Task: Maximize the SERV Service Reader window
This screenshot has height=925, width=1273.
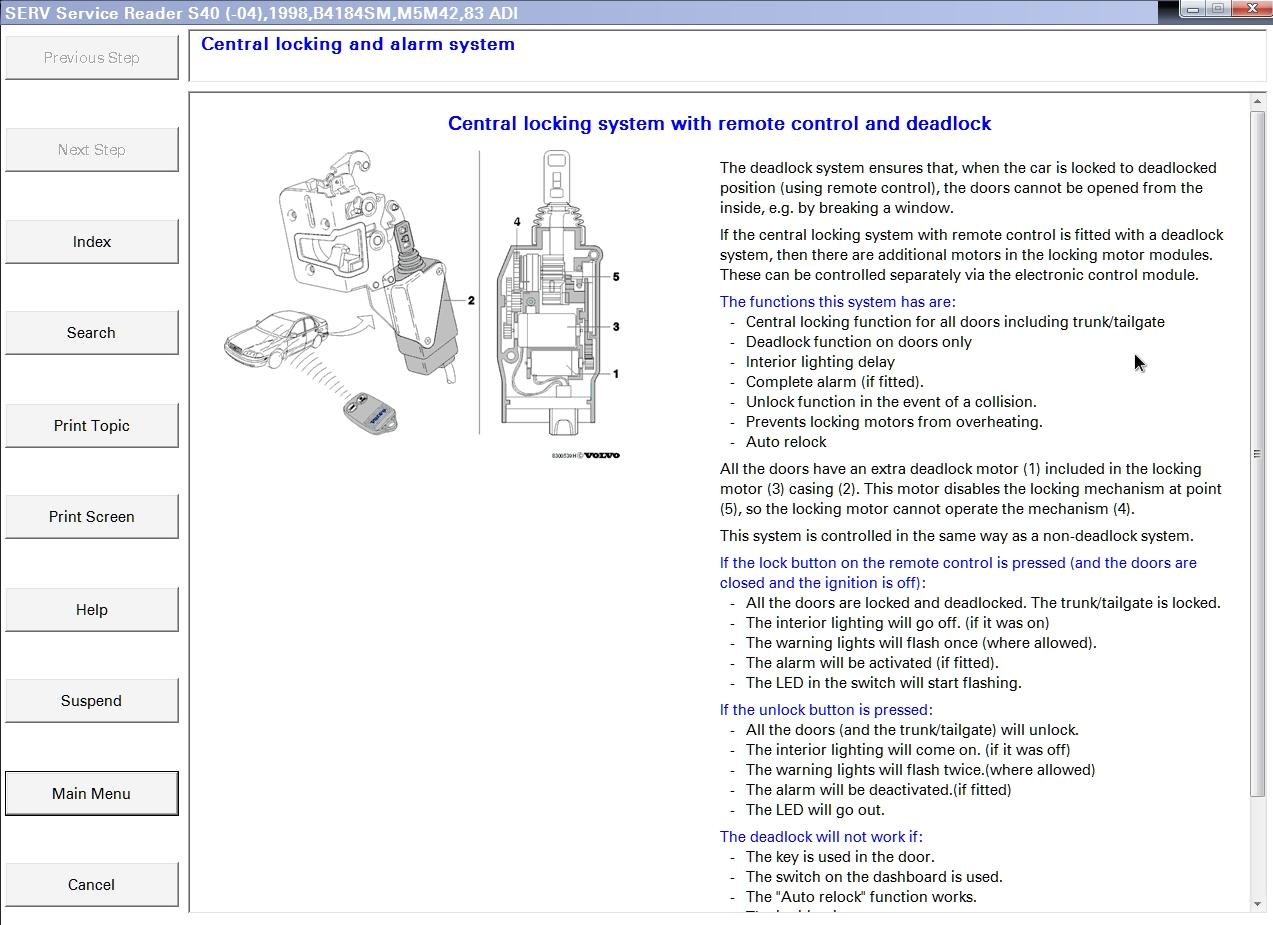Action: tap(1218, 9)
